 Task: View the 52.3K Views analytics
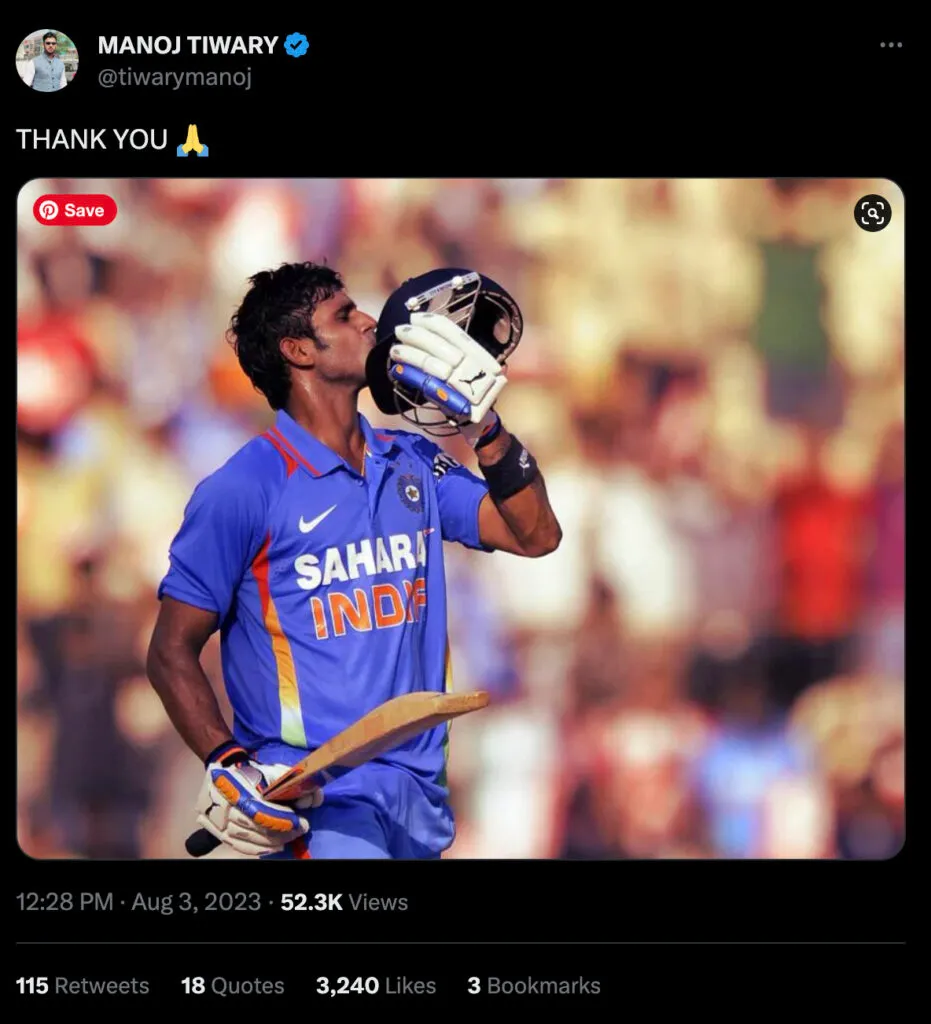click(x=344, y=902)
